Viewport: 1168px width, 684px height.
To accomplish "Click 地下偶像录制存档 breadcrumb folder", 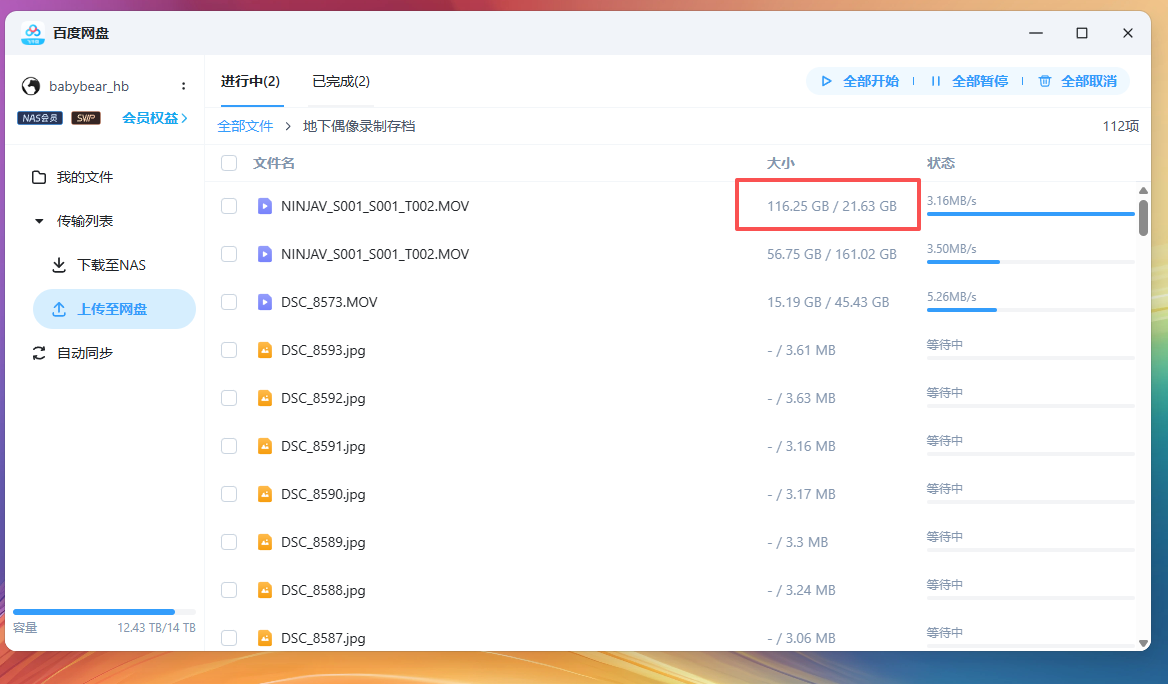I will (359, 127).
